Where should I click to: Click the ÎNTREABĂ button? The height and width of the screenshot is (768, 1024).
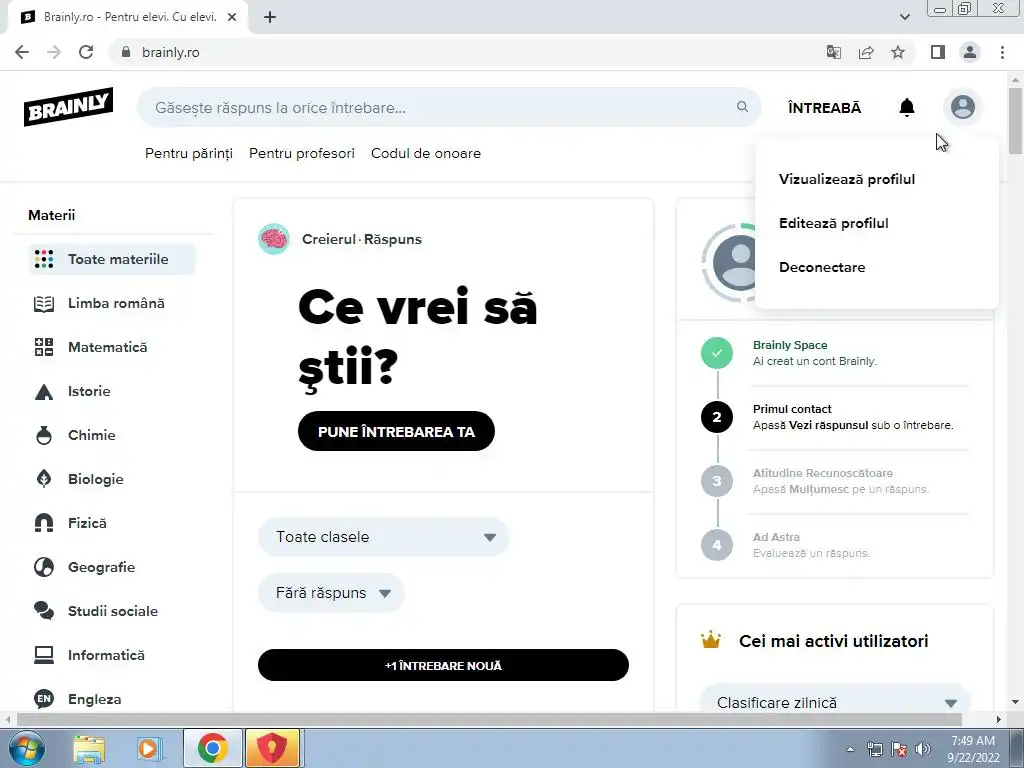click(824, 108)
